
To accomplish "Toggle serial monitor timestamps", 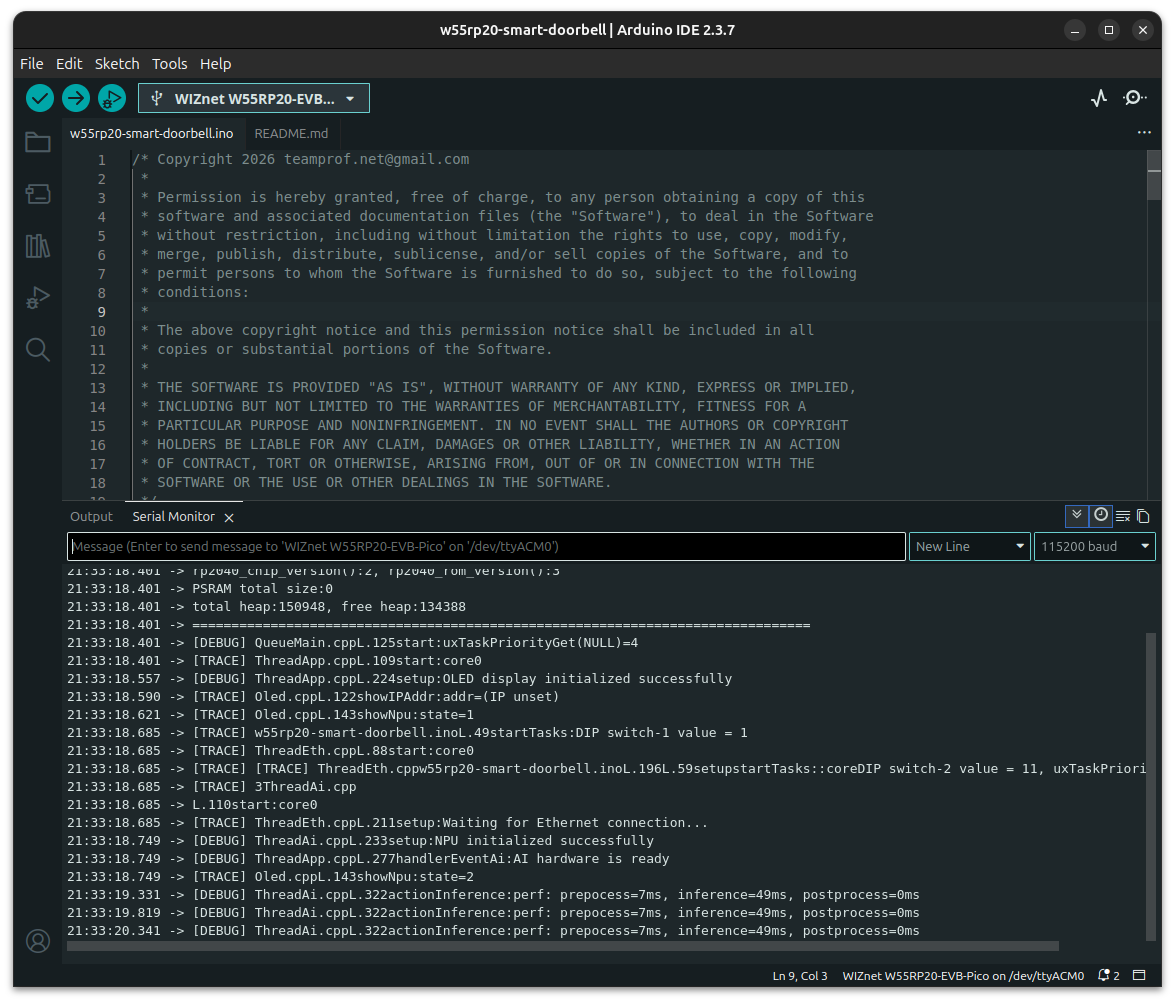I will (x=1100, y=516).
